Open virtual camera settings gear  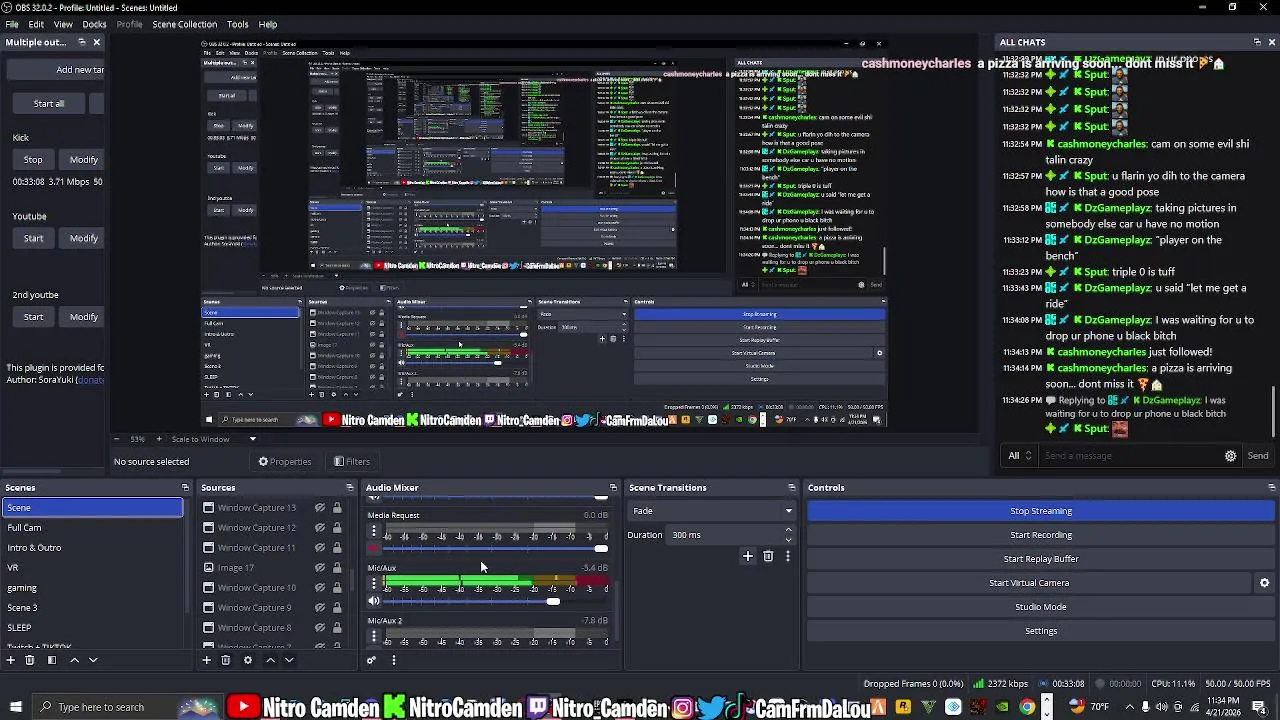[1264, 583]
